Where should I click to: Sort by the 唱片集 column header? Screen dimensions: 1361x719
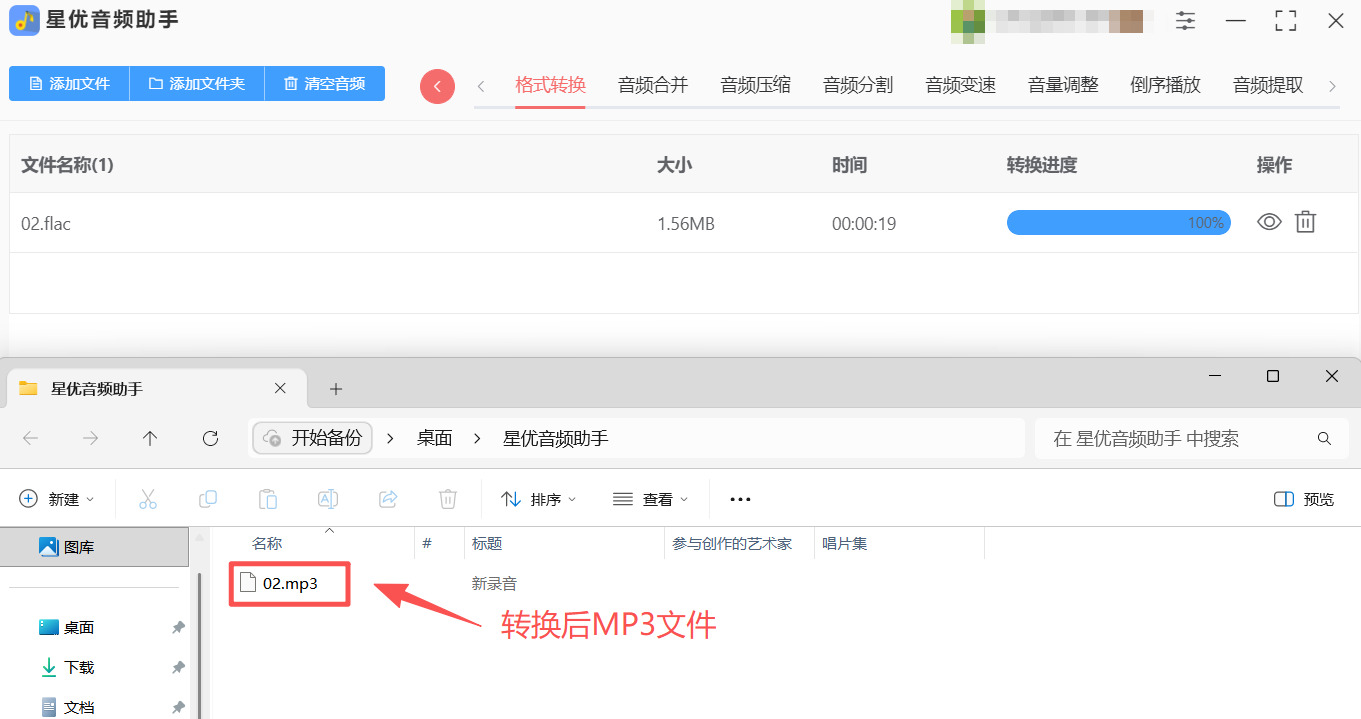pos(845,544)
